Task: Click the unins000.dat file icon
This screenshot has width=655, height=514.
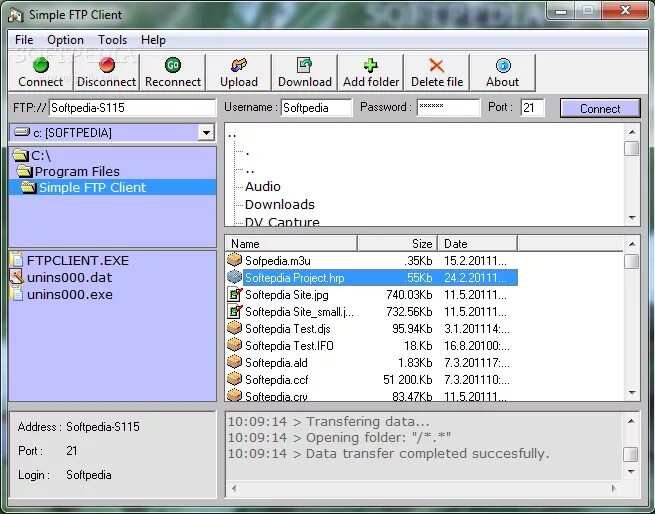Action: (x=17, y=277)
